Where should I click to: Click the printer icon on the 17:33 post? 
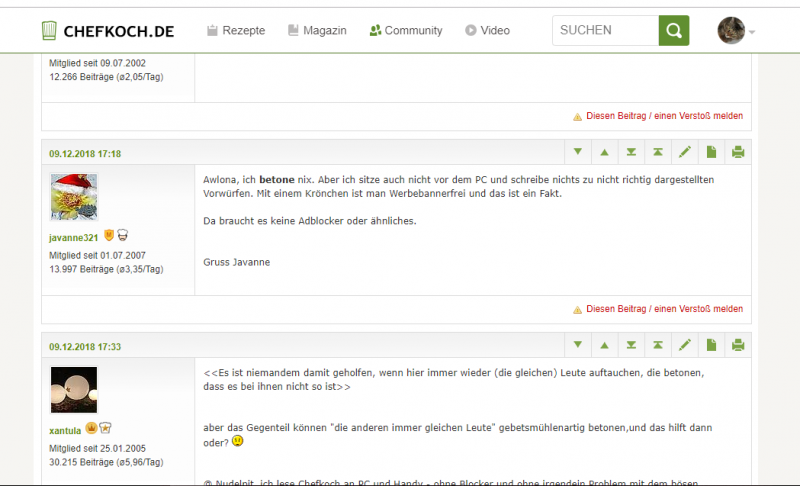738,346
